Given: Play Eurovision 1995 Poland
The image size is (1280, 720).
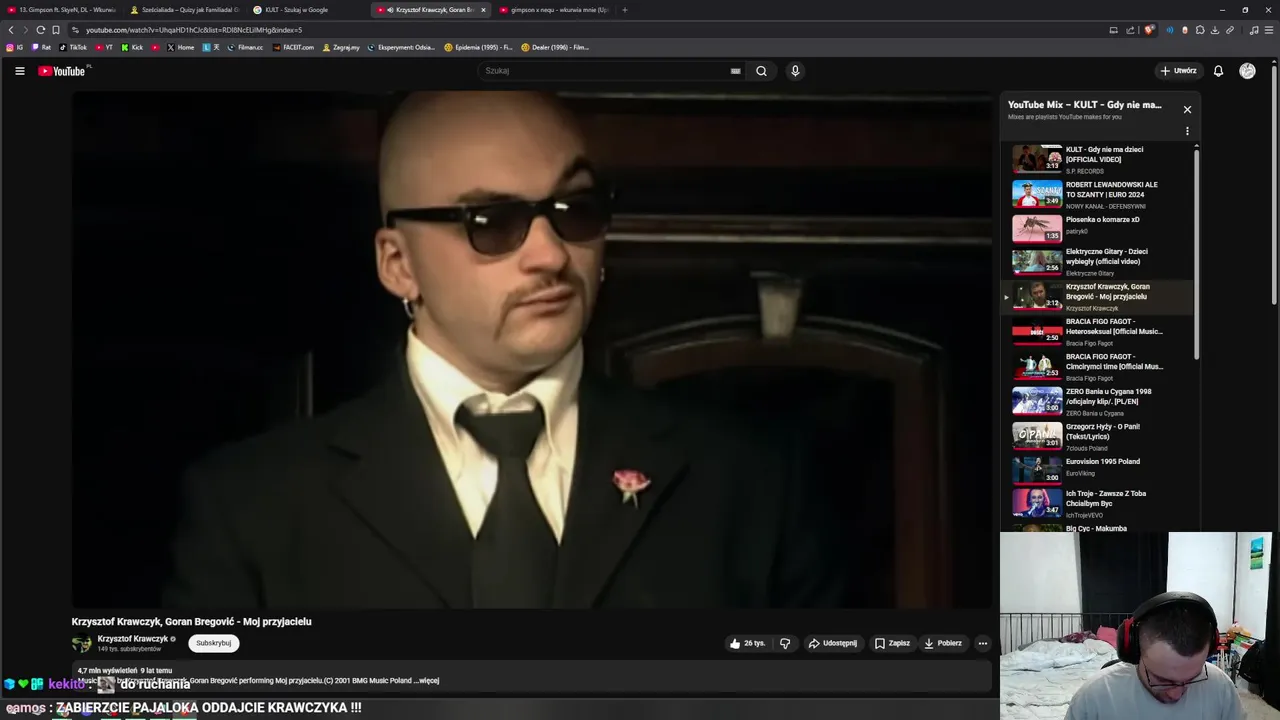Looking at the screenshot, I should pos(1100,470).
